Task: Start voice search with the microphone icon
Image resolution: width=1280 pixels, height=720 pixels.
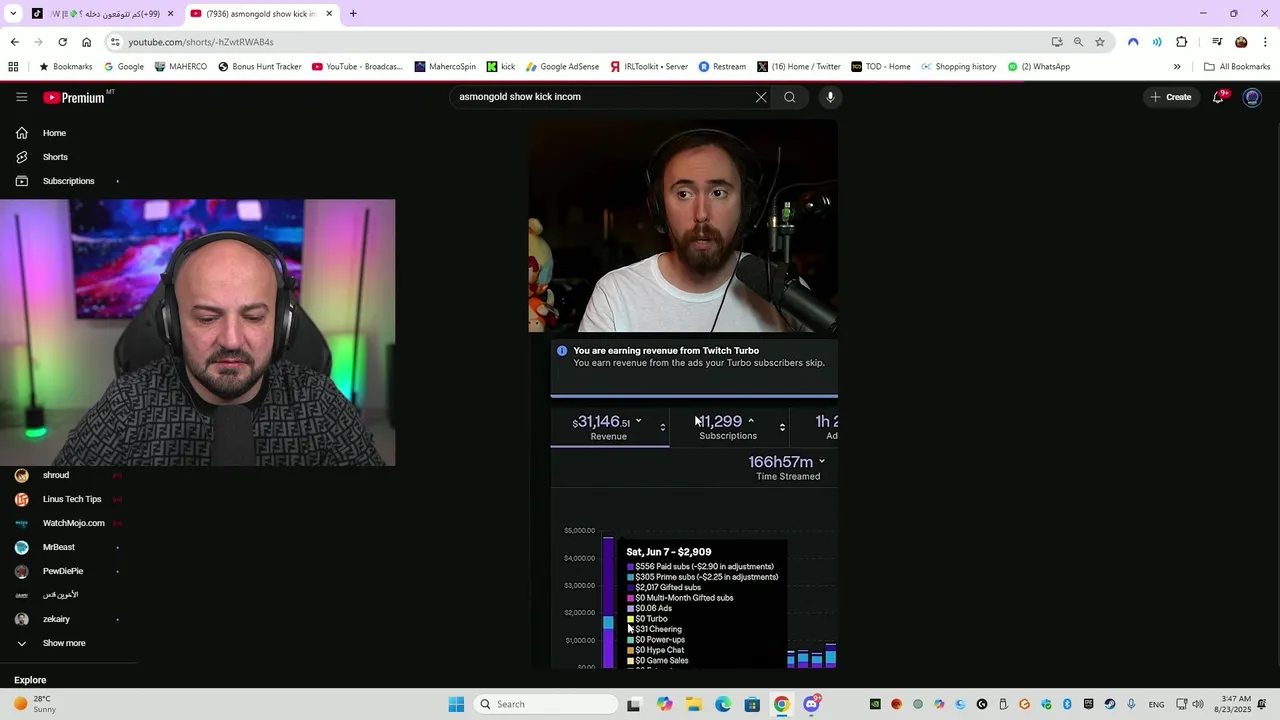Action: 830,97
